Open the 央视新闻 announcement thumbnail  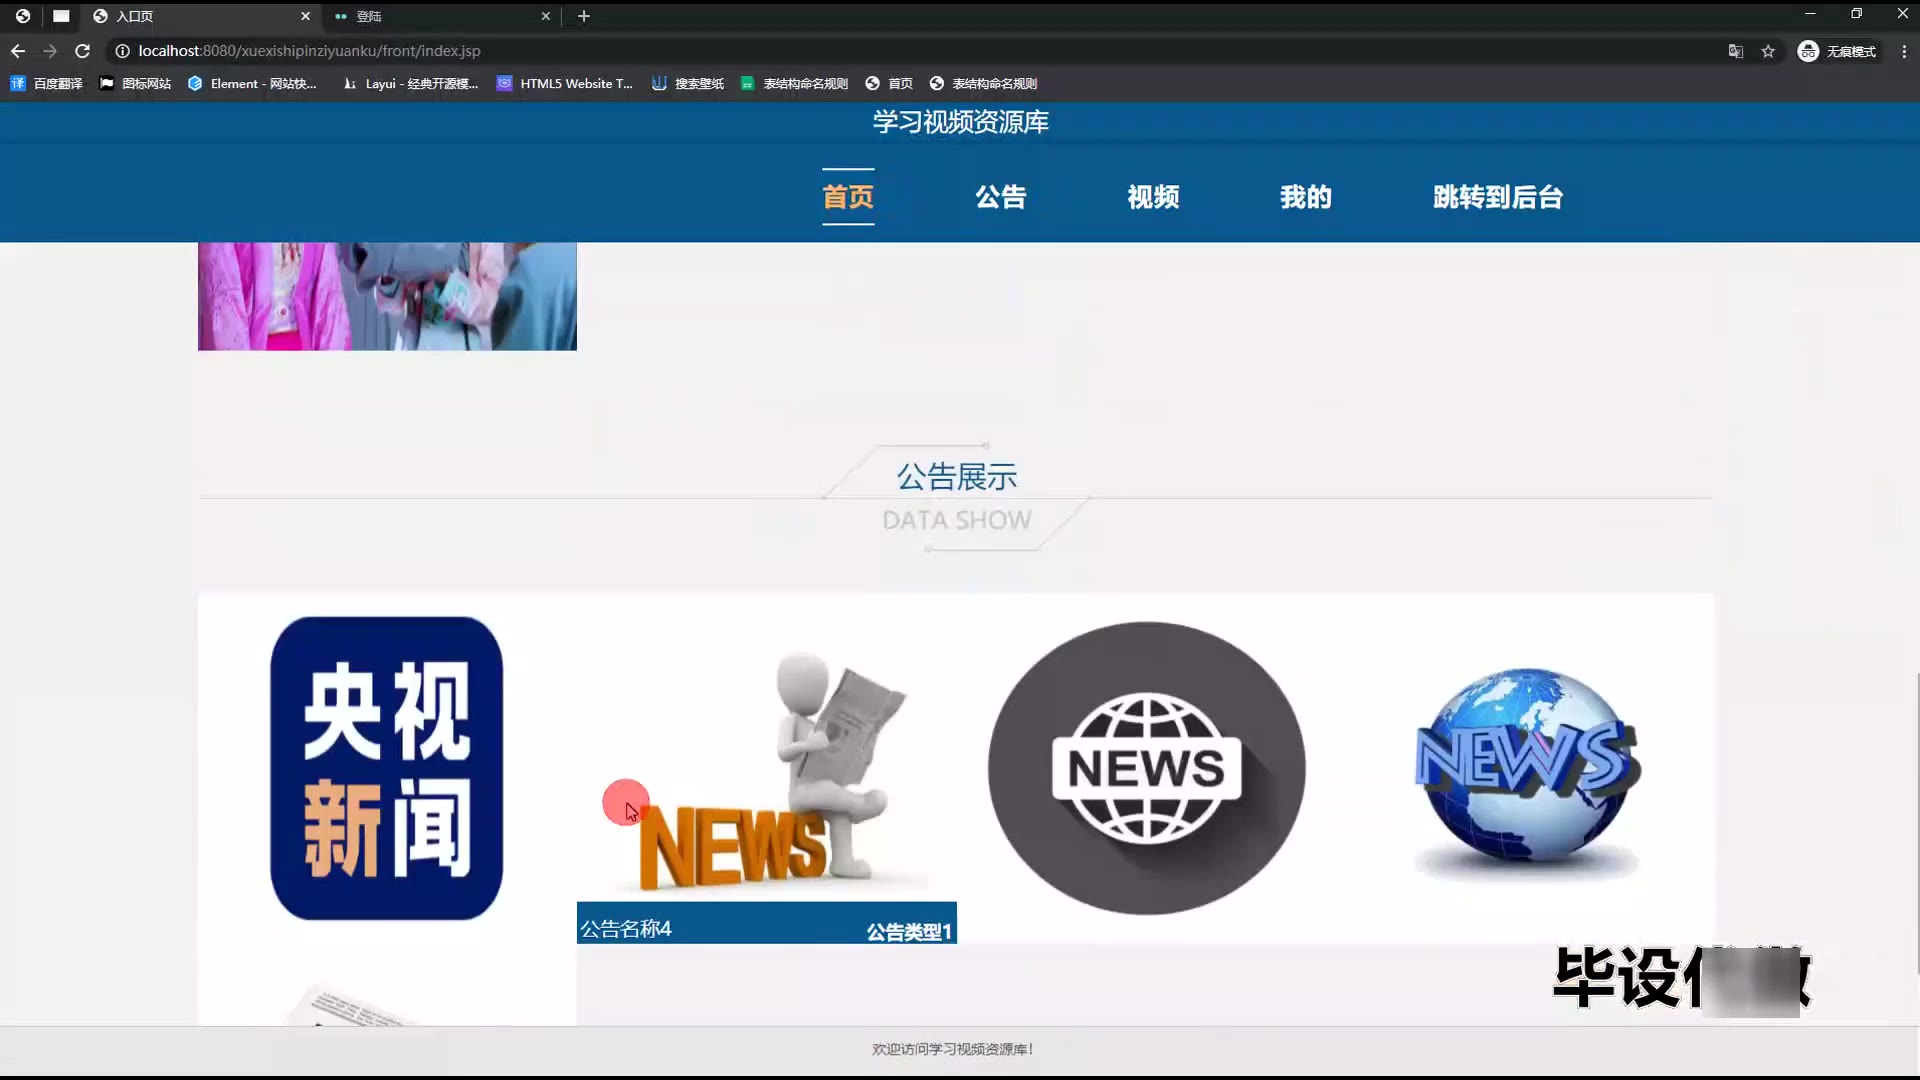click(x=387, y=768)
